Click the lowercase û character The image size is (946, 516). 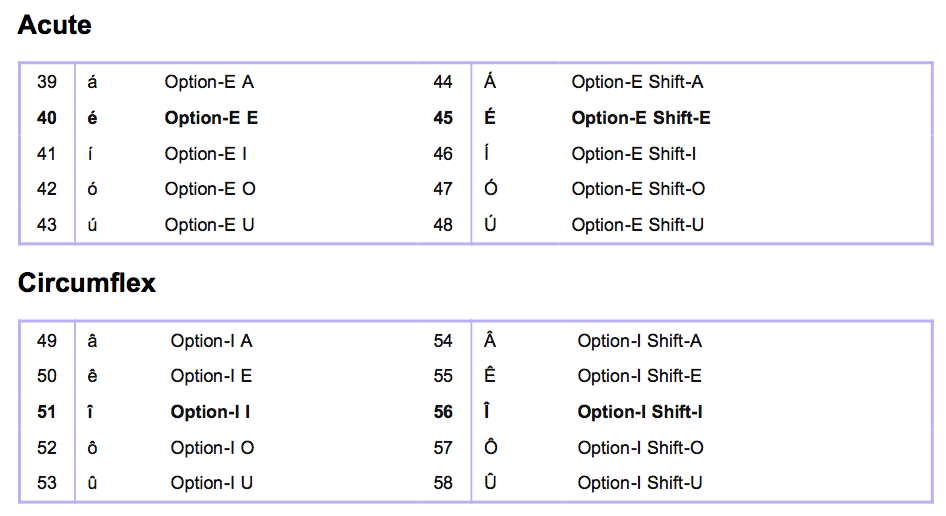point(93,483)
